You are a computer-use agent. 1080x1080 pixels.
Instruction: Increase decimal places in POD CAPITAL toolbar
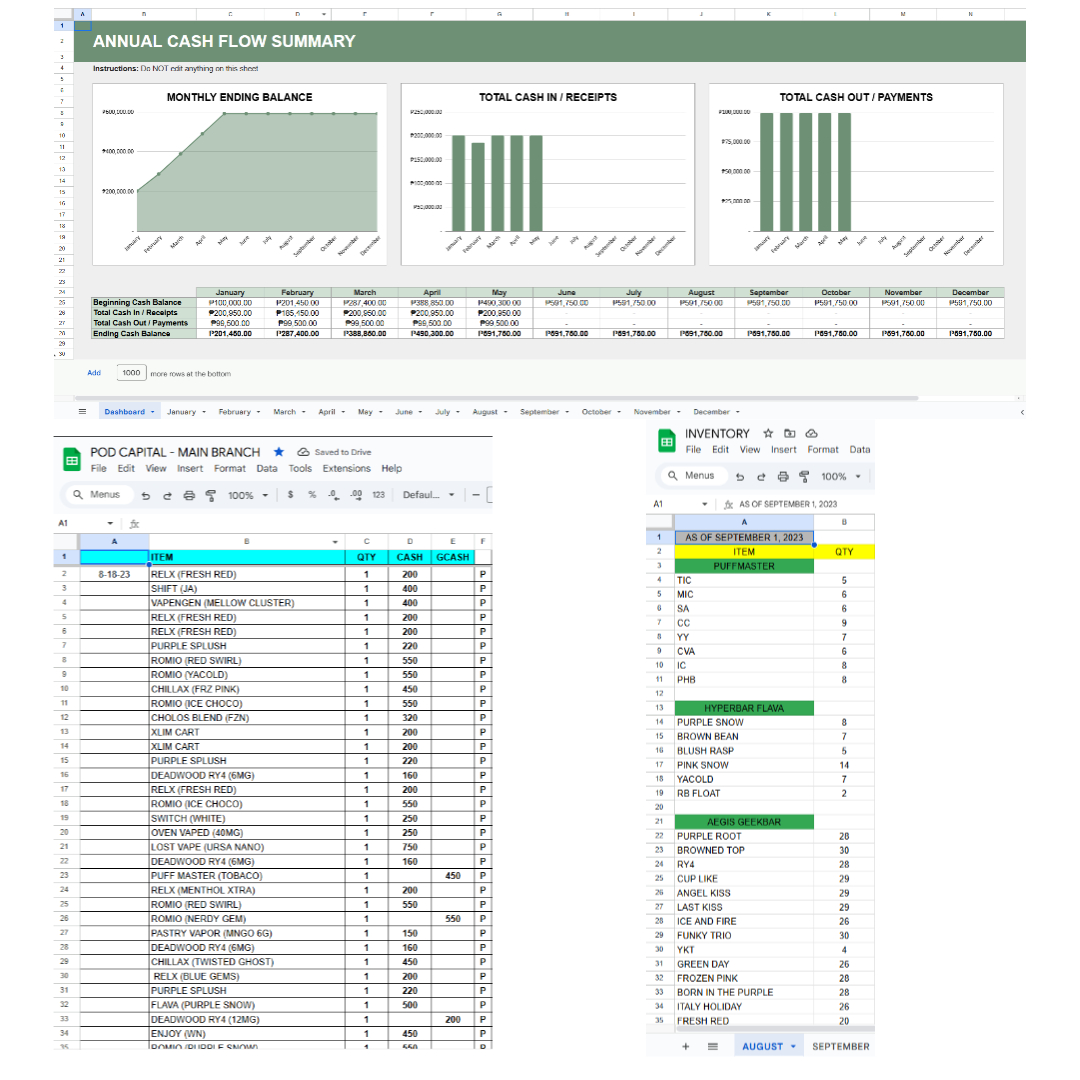356,495
